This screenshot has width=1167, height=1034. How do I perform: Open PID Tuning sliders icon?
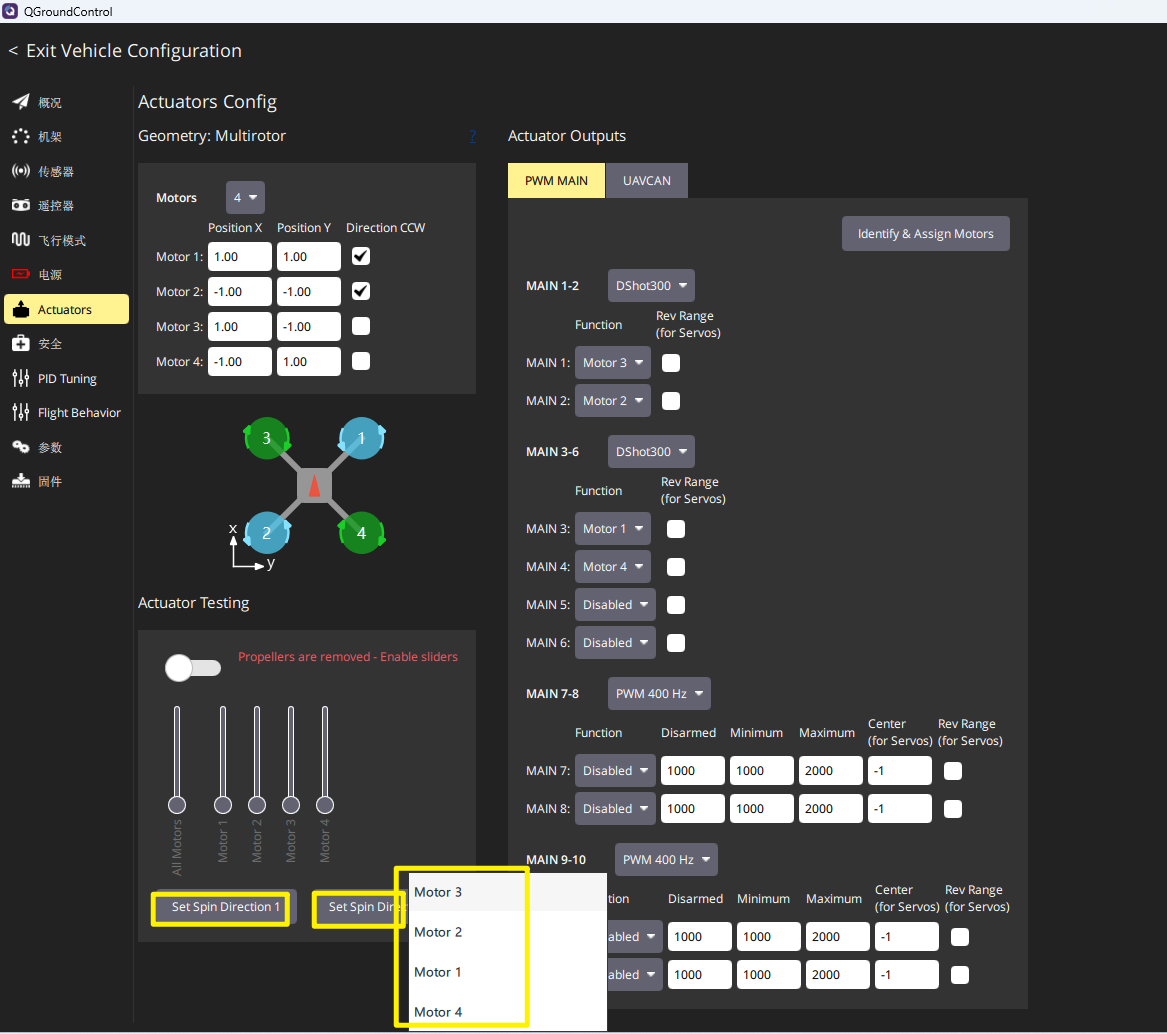pos(21,378)
